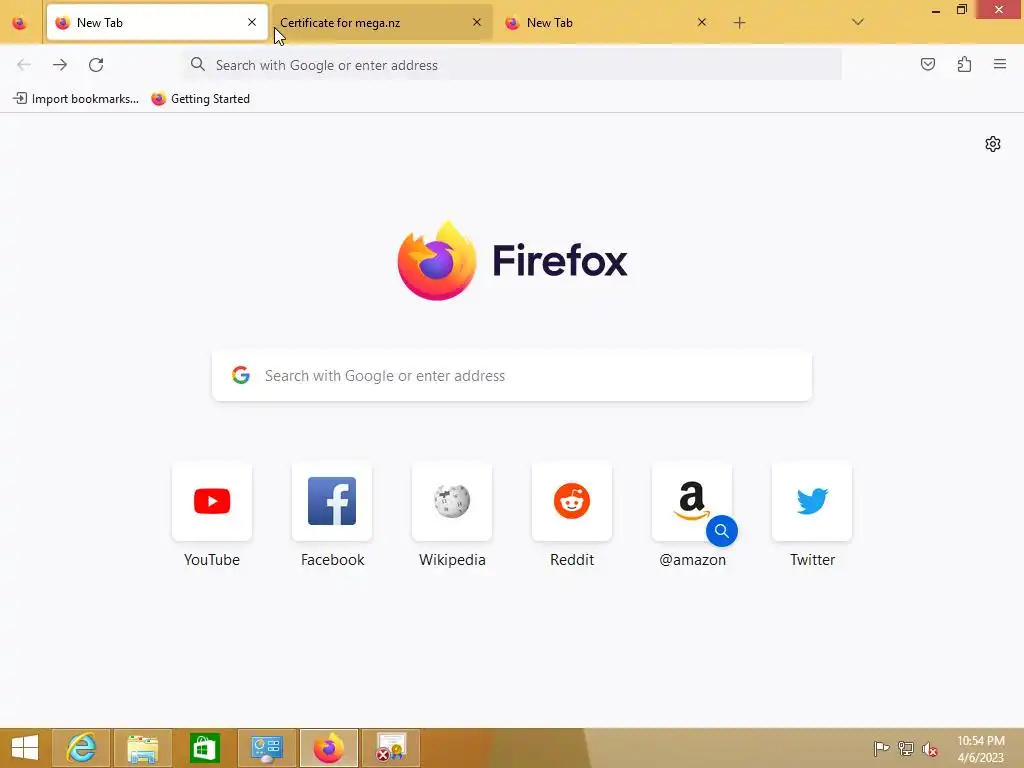Close the Certificate for mega.nz tab

tap(477, 22)
